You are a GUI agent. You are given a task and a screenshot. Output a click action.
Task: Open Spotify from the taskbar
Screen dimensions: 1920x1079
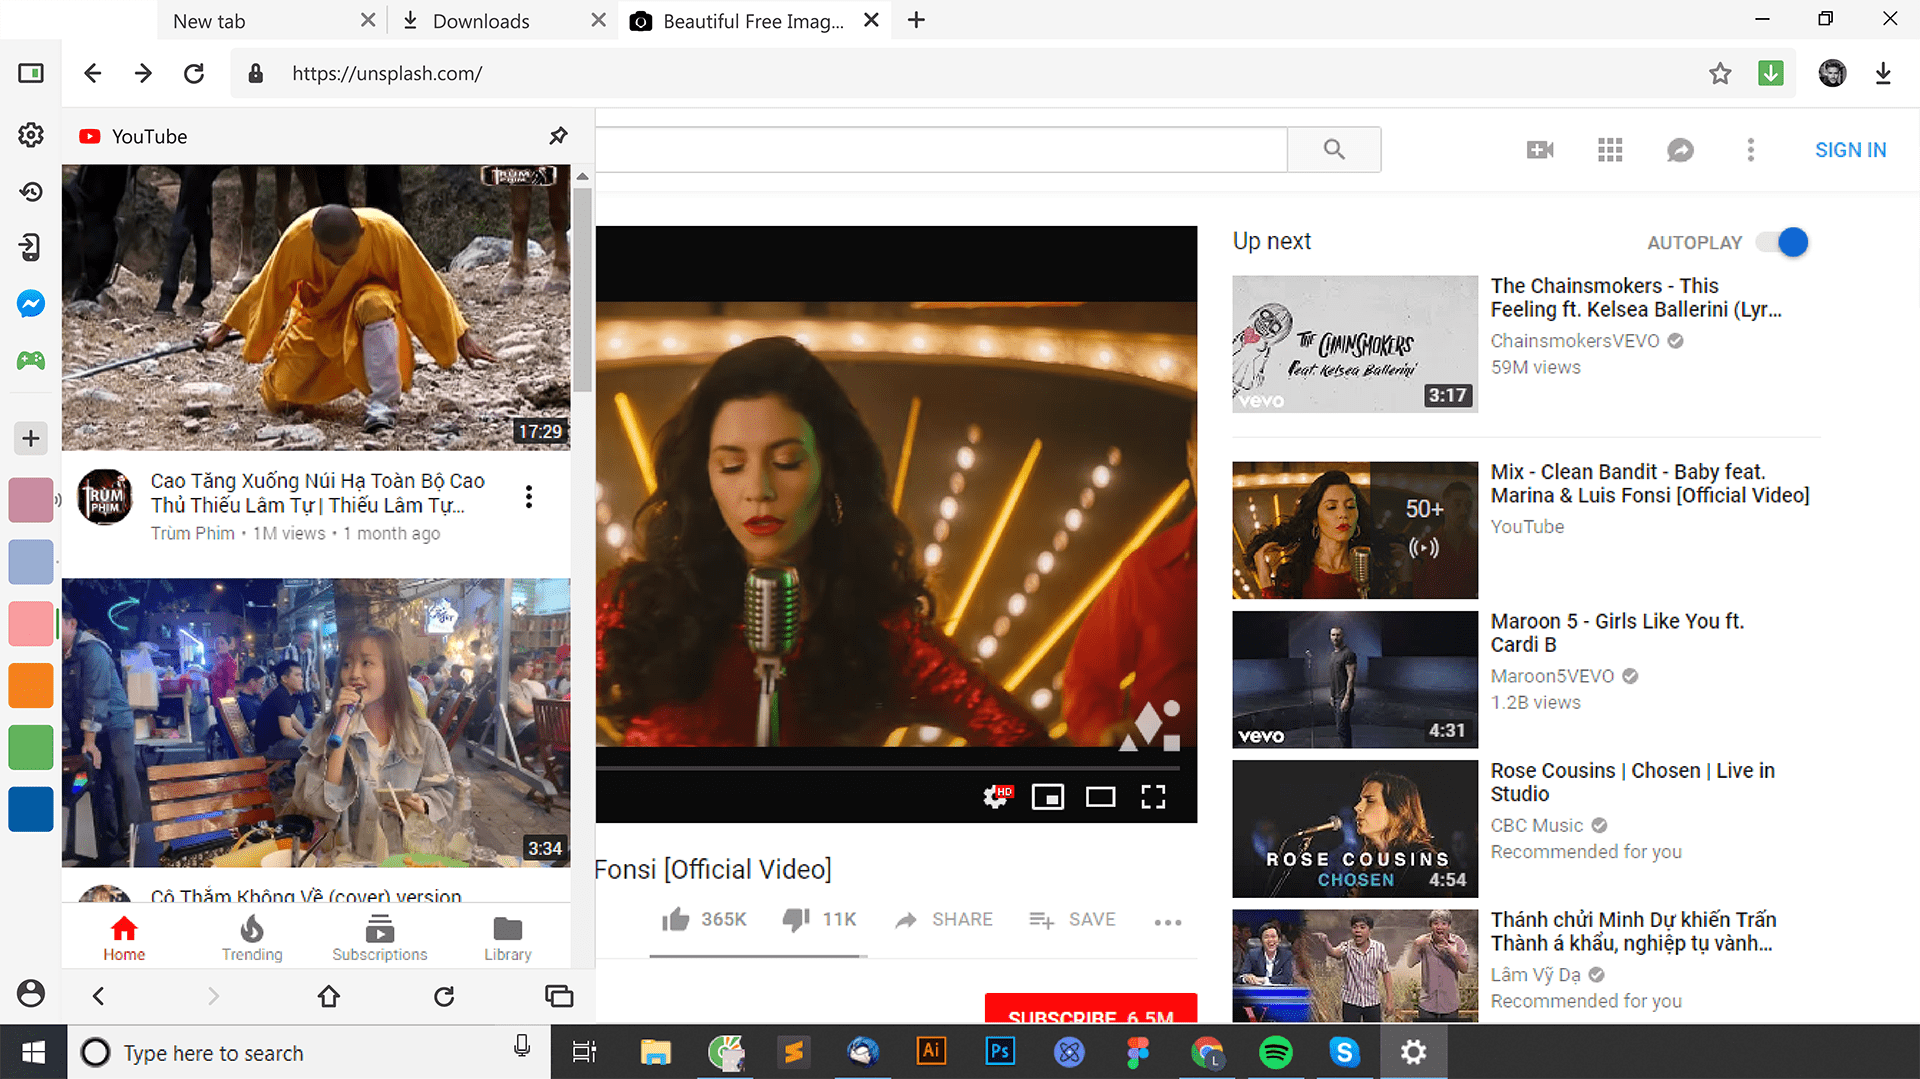click(x=1276, y=1052)
